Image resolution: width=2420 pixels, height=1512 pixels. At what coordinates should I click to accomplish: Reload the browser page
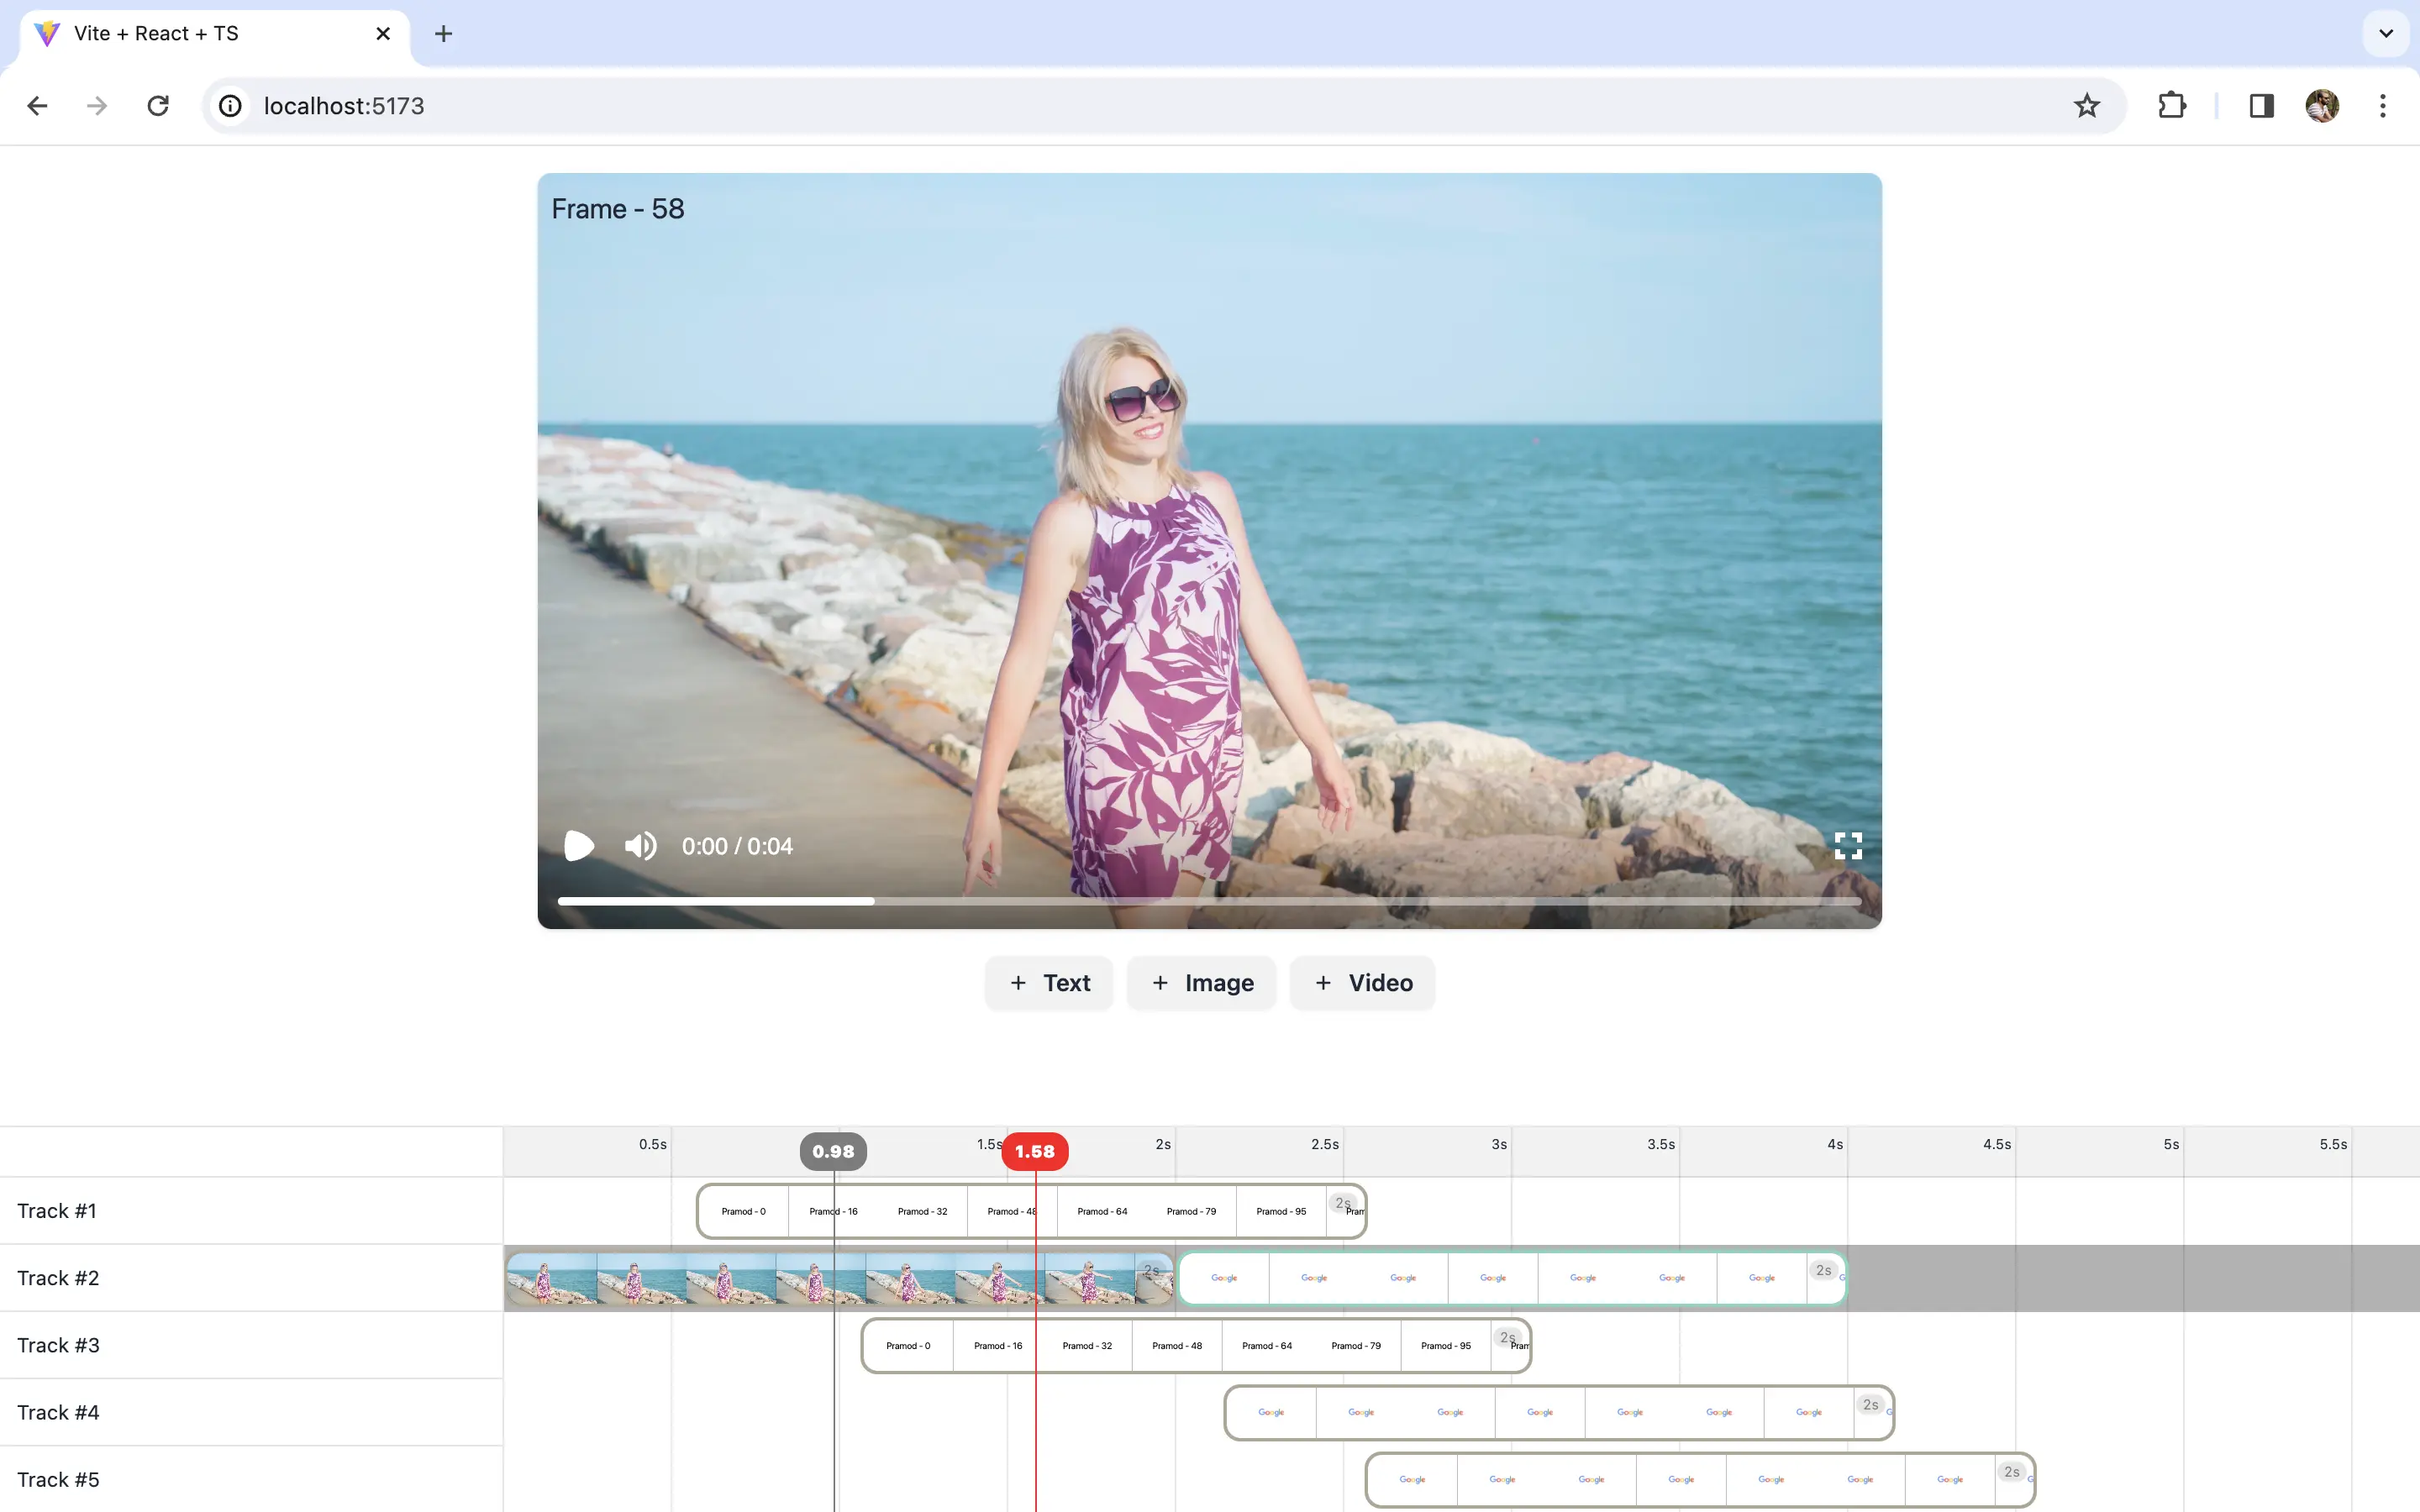158,106
